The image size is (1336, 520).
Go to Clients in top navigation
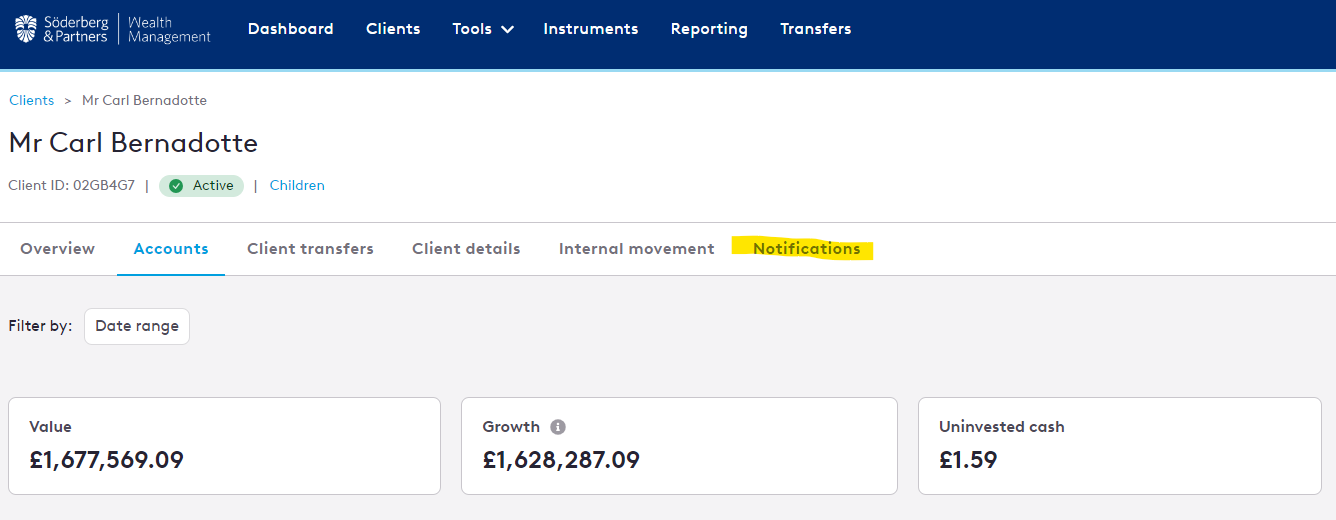(x=393, y=29)
